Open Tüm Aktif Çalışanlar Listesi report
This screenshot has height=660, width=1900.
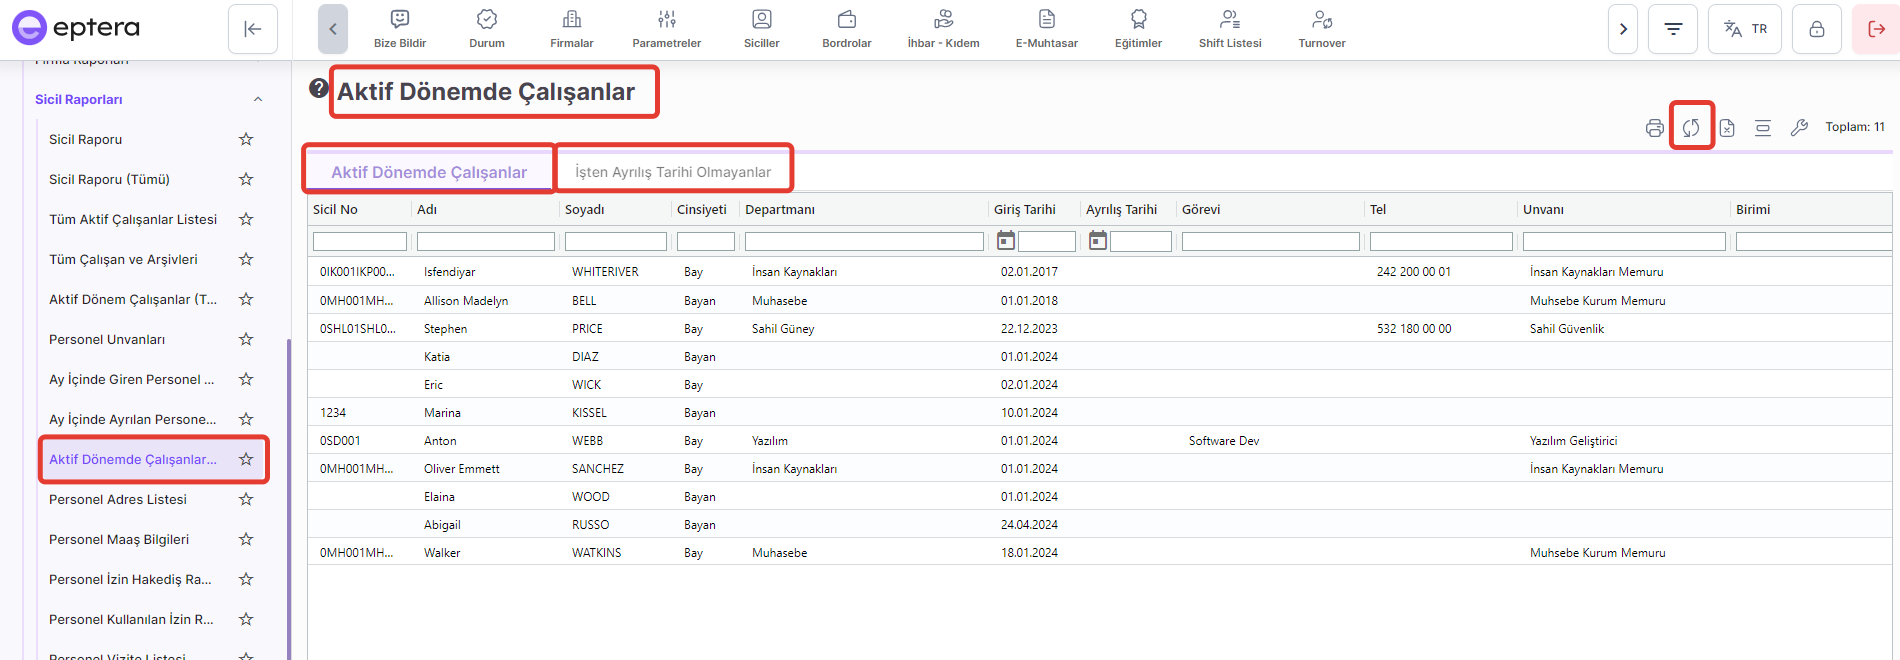point(133,219)
